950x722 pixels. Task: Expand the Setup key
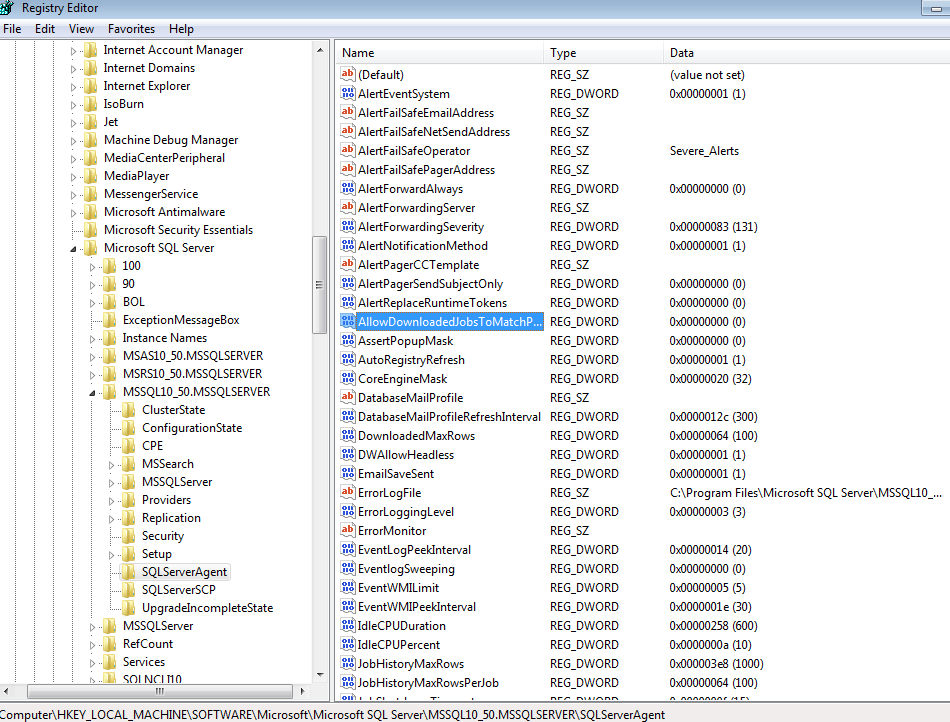pyautogui.click(x=111, y=554)
